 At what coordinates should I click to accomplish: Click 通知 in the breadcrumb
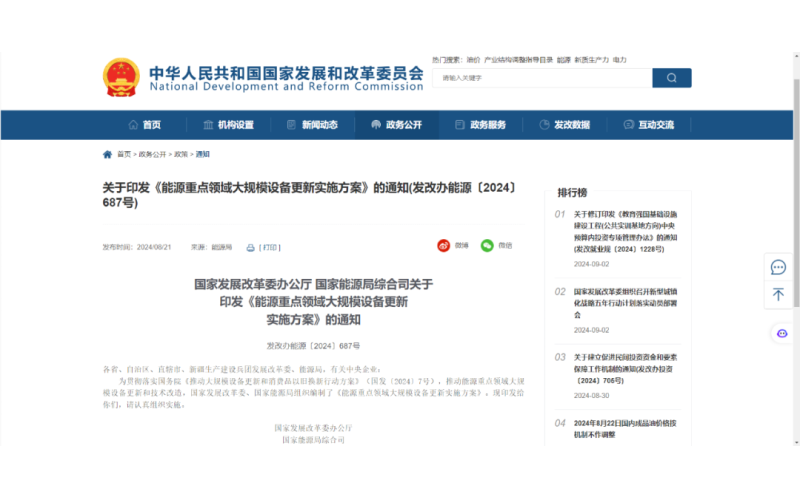[x=203, y=155]
